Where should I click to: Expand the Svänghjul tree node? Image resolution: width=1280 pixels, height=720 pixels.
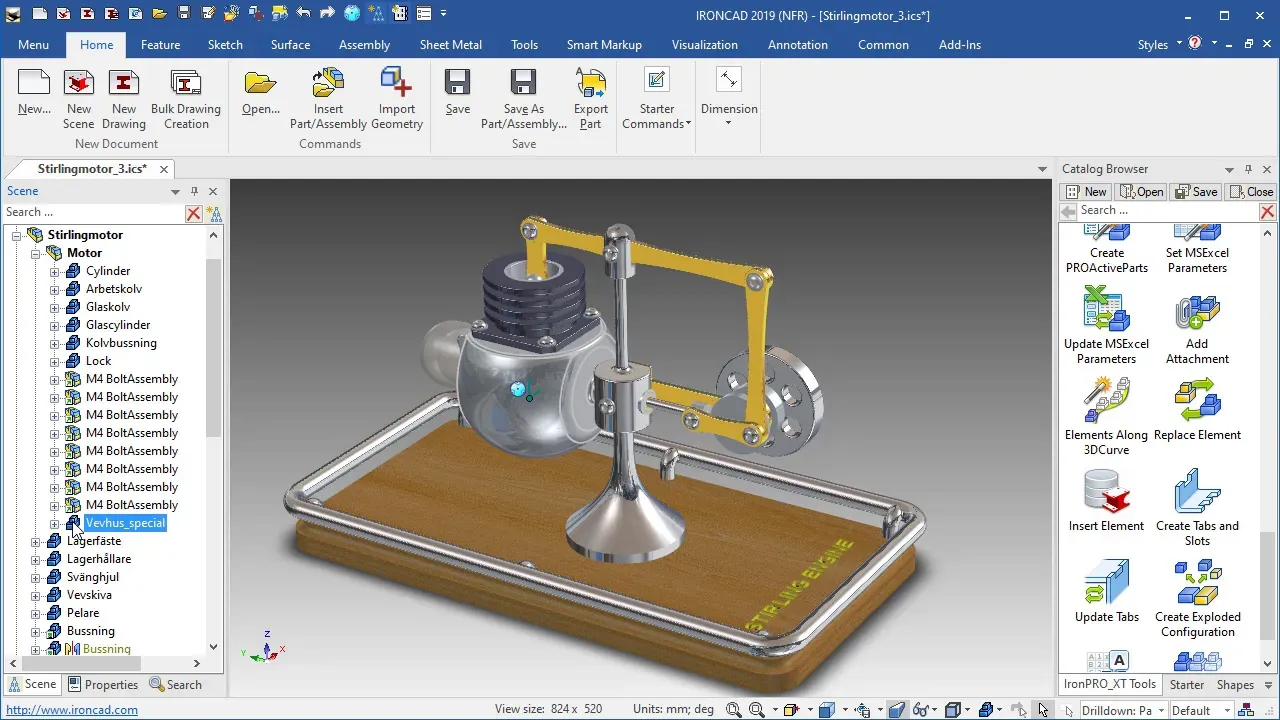(36, 577)
